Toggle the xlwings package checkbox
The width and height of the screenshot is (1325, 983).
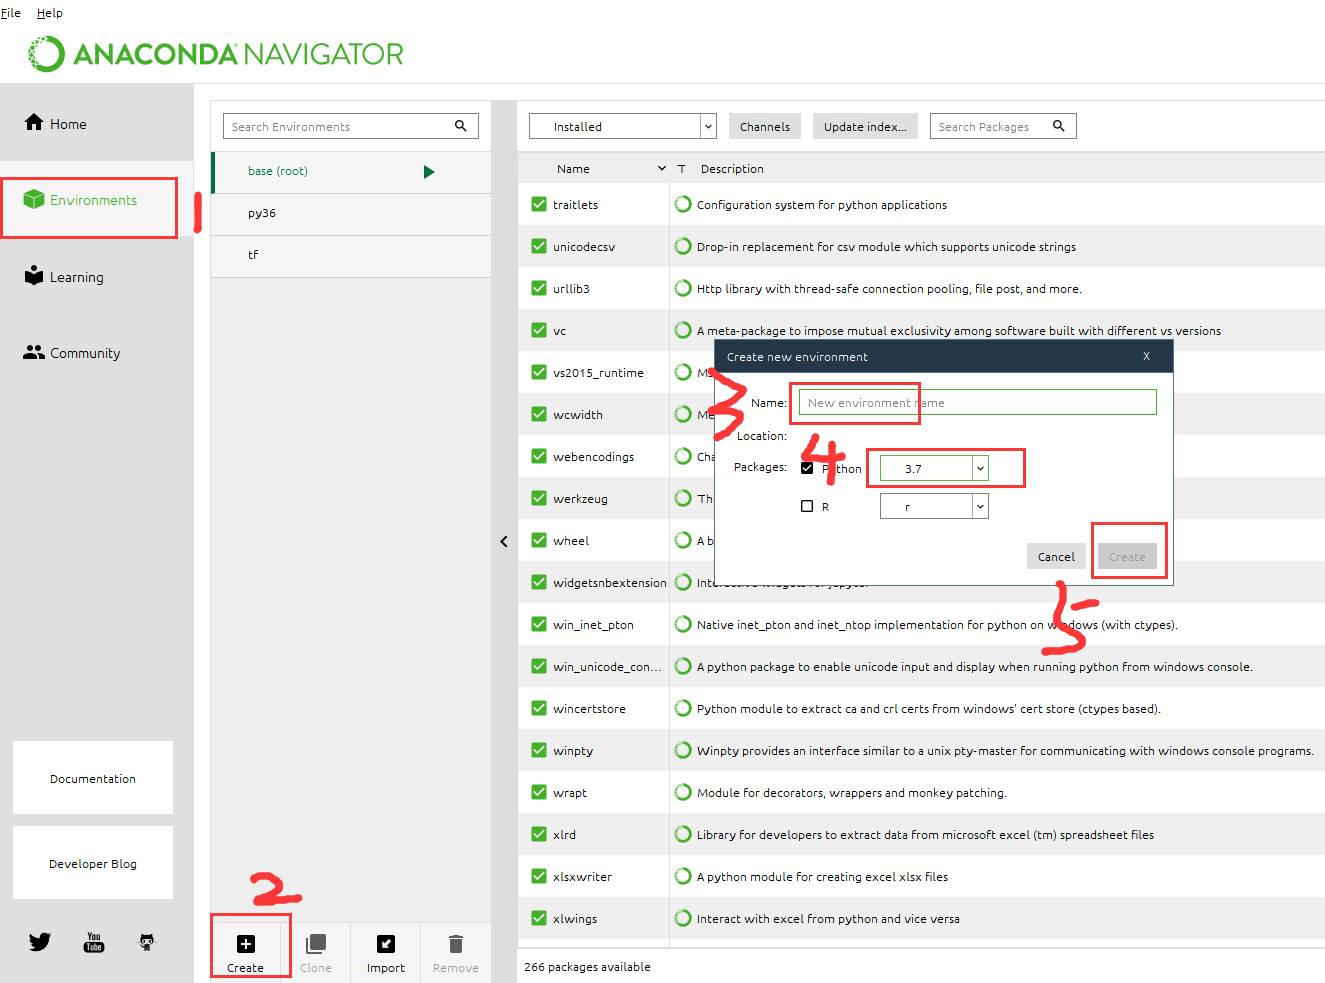tap(539, 918)
